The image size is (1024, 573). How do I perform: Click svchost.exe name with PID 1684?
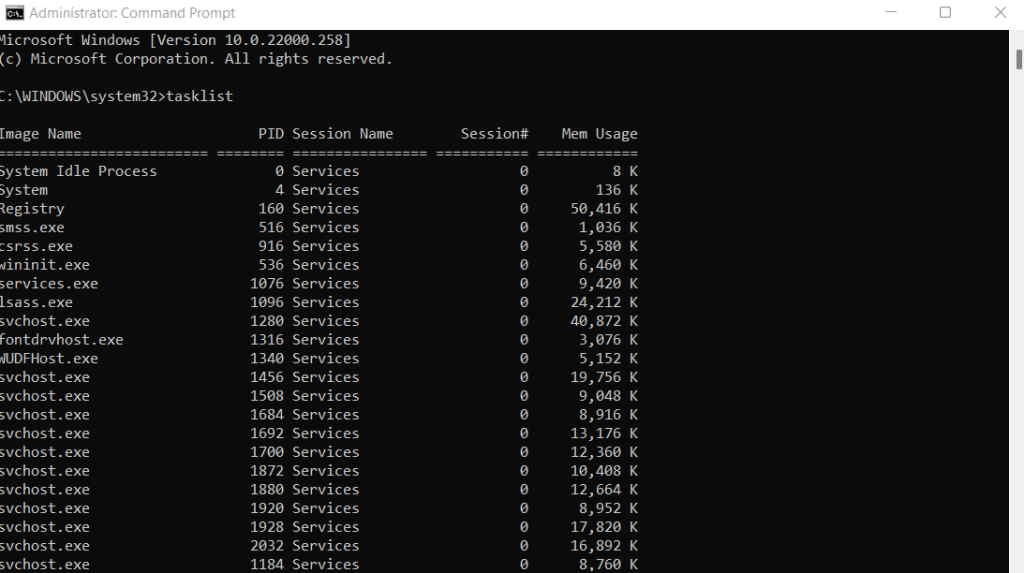pos(45,415)
